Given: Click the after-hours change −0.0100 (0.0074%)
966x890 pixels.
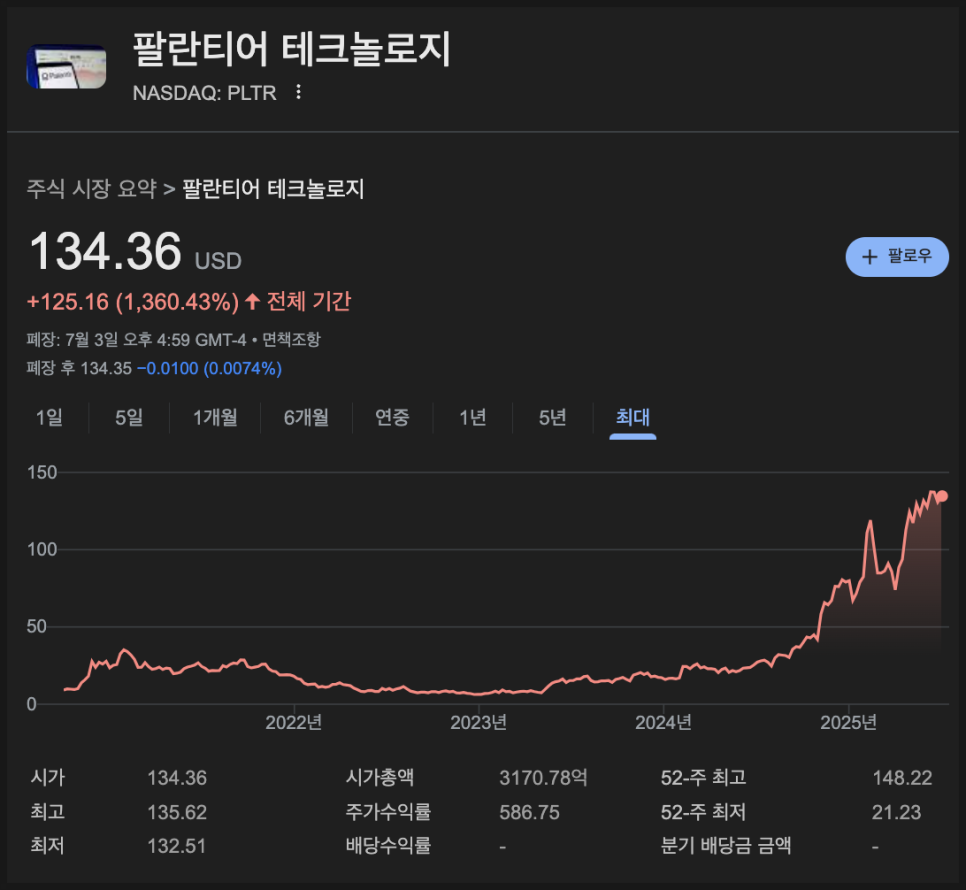Looking at the screenshot, I should (209, 368).
